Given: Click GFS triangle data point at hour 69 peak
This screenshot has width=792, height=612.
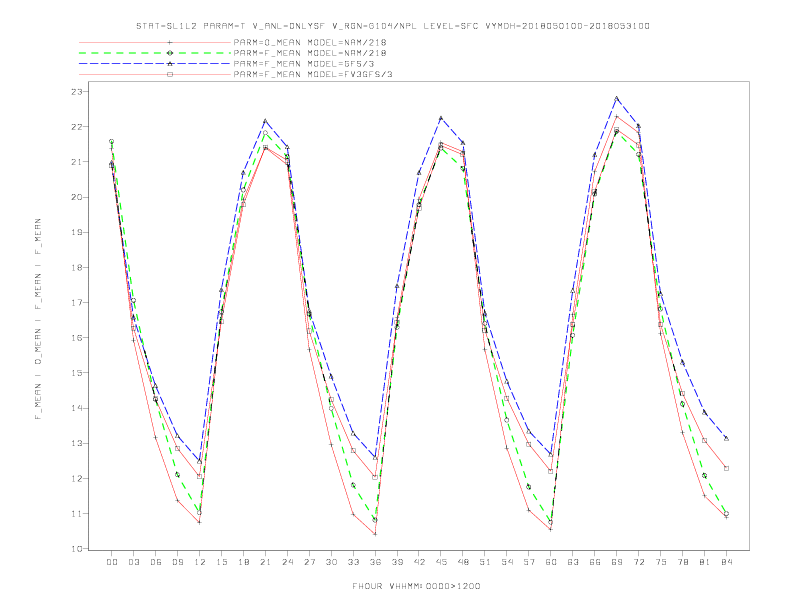Looking at the screenshot, I should [617, 98].
